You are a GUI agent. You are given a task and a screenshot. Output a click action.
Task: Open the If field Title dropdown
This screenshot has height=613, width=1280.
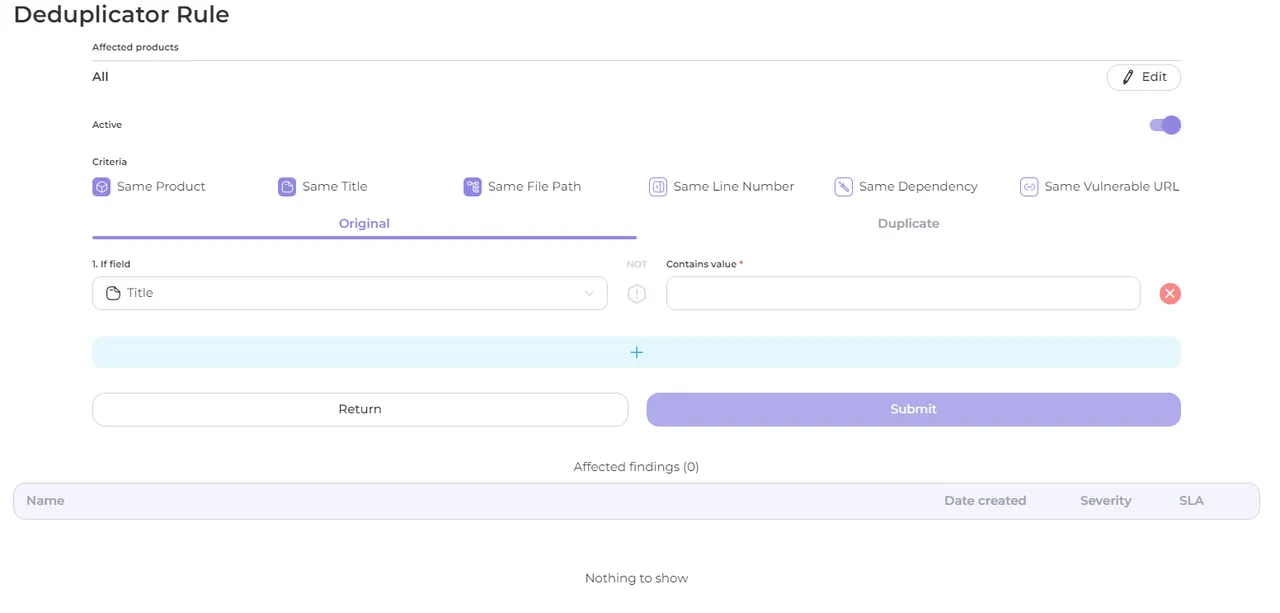pyautogui.click(x=349, y=293)
